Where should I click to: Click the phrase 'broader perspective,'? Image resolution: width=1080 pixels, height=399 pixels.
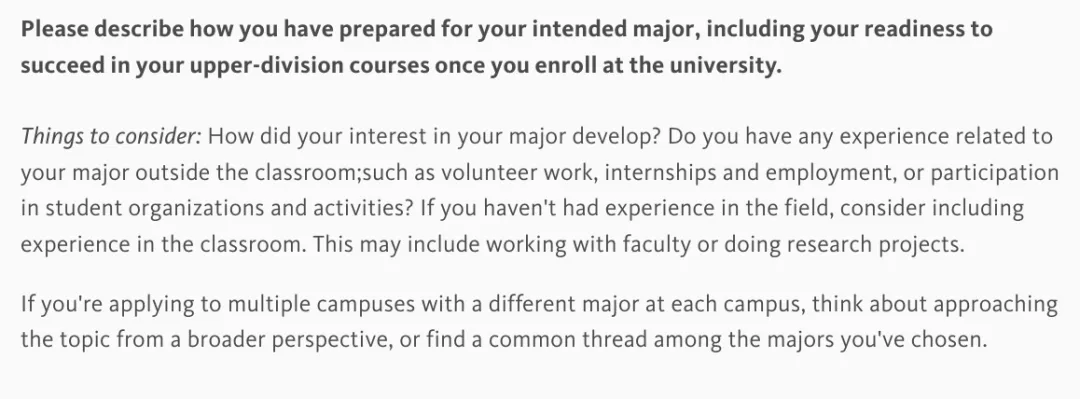(290, 340)
